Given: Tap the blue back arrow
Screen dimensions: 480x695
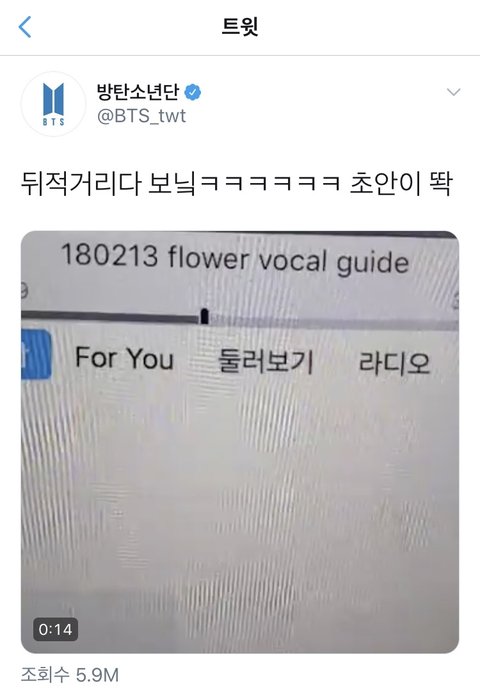Looking at the screenshot, I should click(25, 27).
